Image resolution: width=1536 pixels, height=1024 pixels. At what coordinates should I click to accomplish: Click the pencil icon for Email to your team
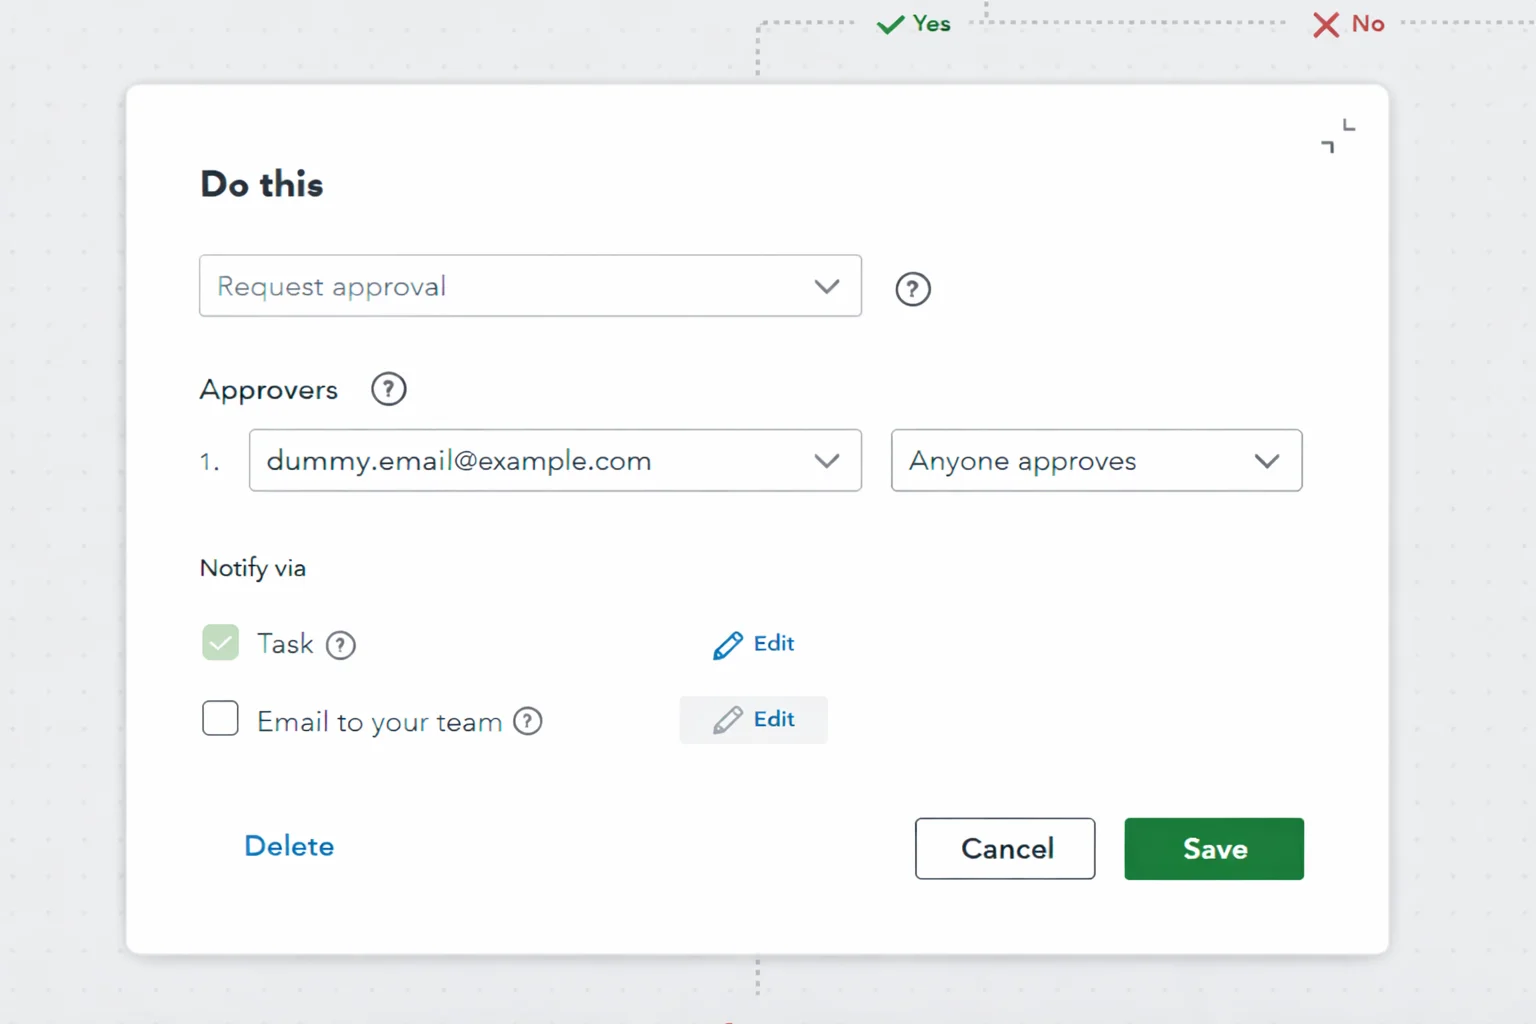click(x=730, y=719)
